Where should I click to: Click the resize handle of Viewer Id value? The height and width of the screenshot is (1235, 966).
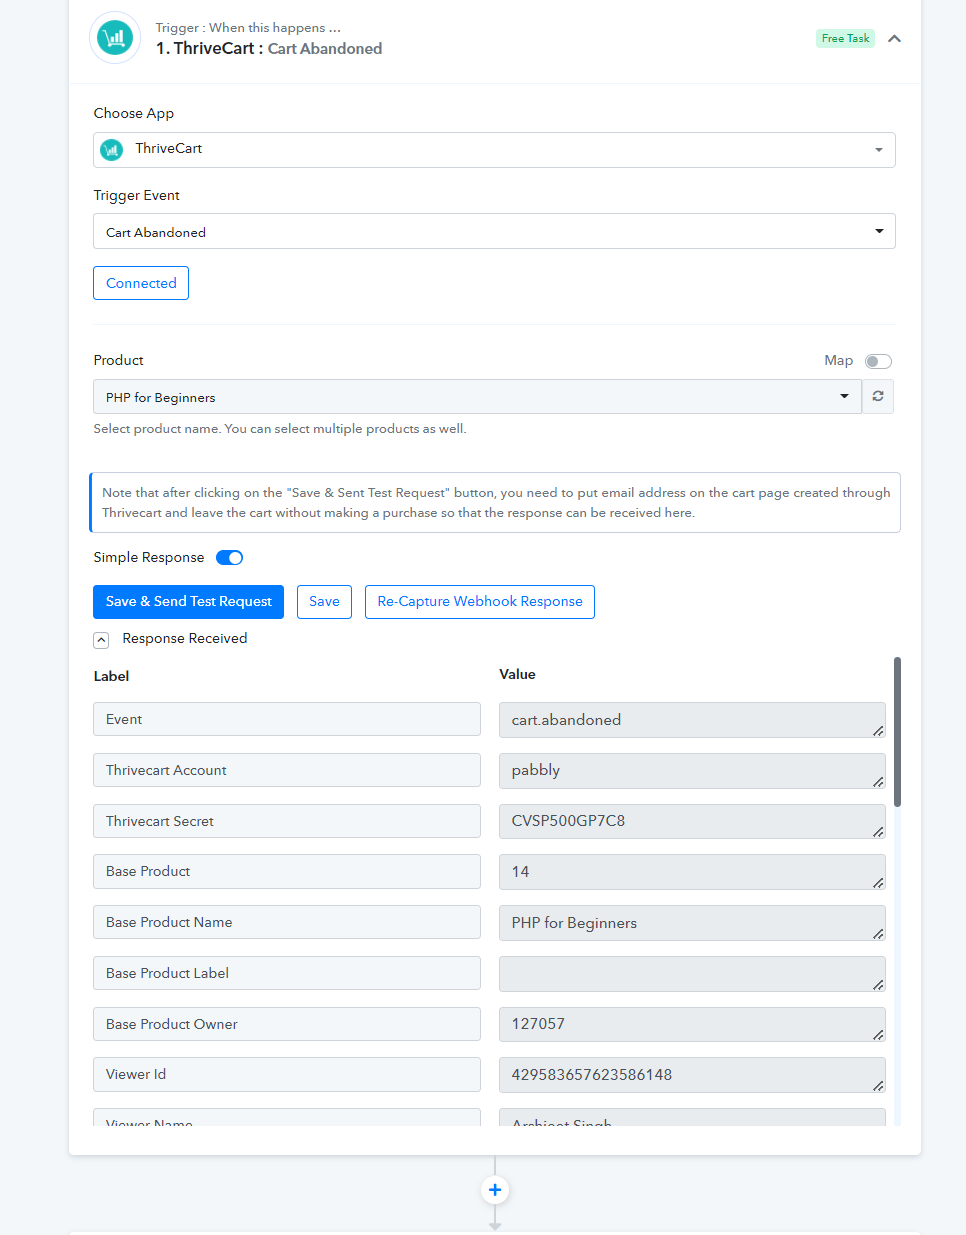pyautogui.click(x=877, y=1085)
